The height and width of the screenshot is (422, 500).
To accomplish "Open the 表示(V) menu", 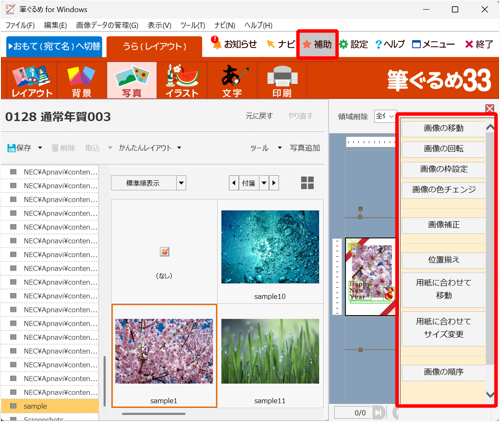I will (160, 25).
